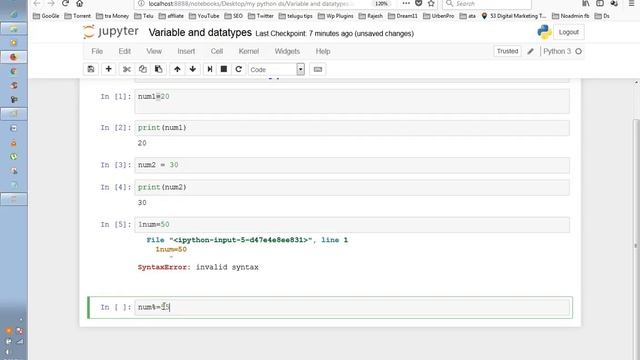This screenshot has width=640, height=360.
Task: Open browser hamburger menu
Action: click(631, 3)
